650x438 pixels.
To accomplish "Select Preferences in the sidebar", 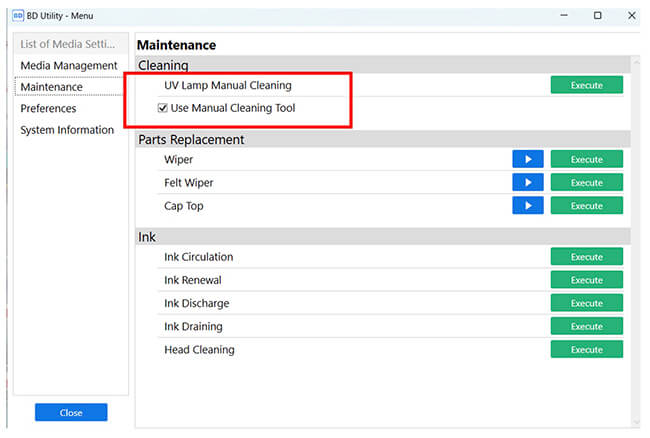I will coord(48,109).
